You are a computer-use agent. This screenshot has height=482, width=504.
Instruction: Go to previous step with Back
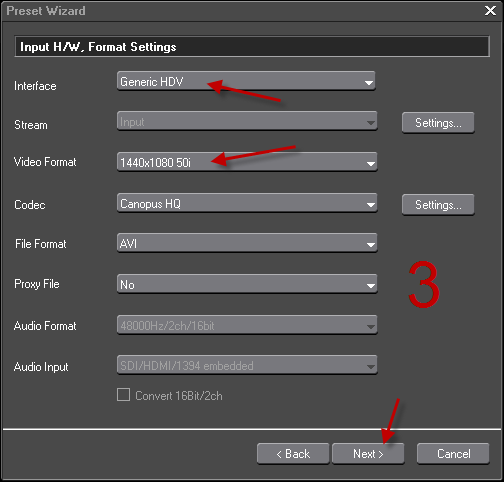point(293,454)
